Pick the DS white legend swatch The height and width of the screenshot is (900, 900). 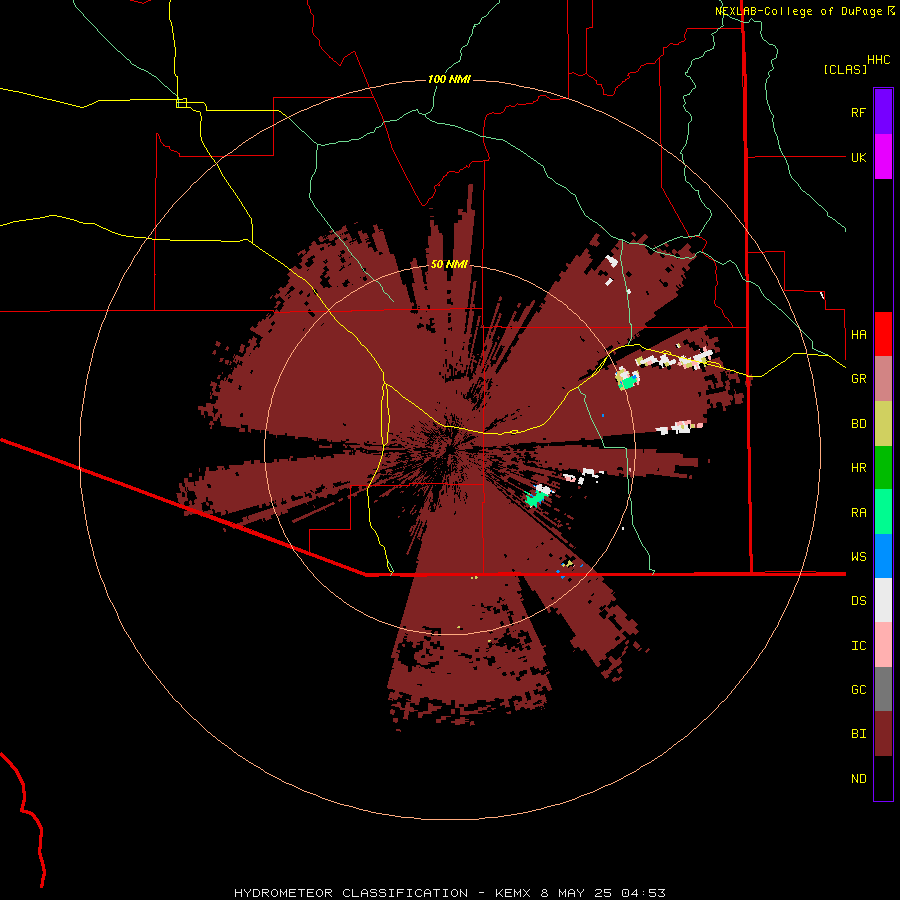(x=883, y=600)
